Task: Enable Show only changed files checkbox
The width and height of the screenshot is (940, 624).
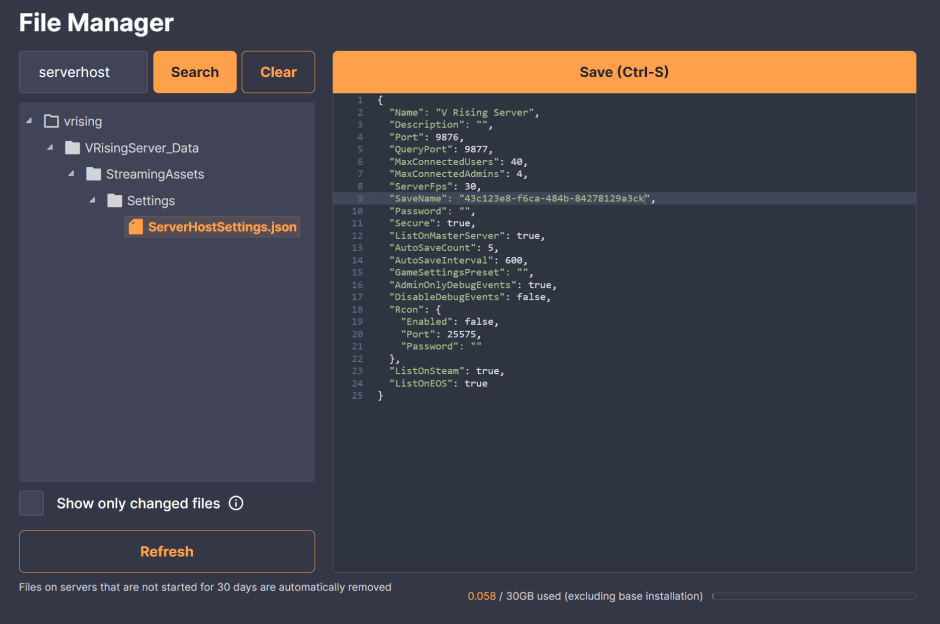Action: point(32,503)
